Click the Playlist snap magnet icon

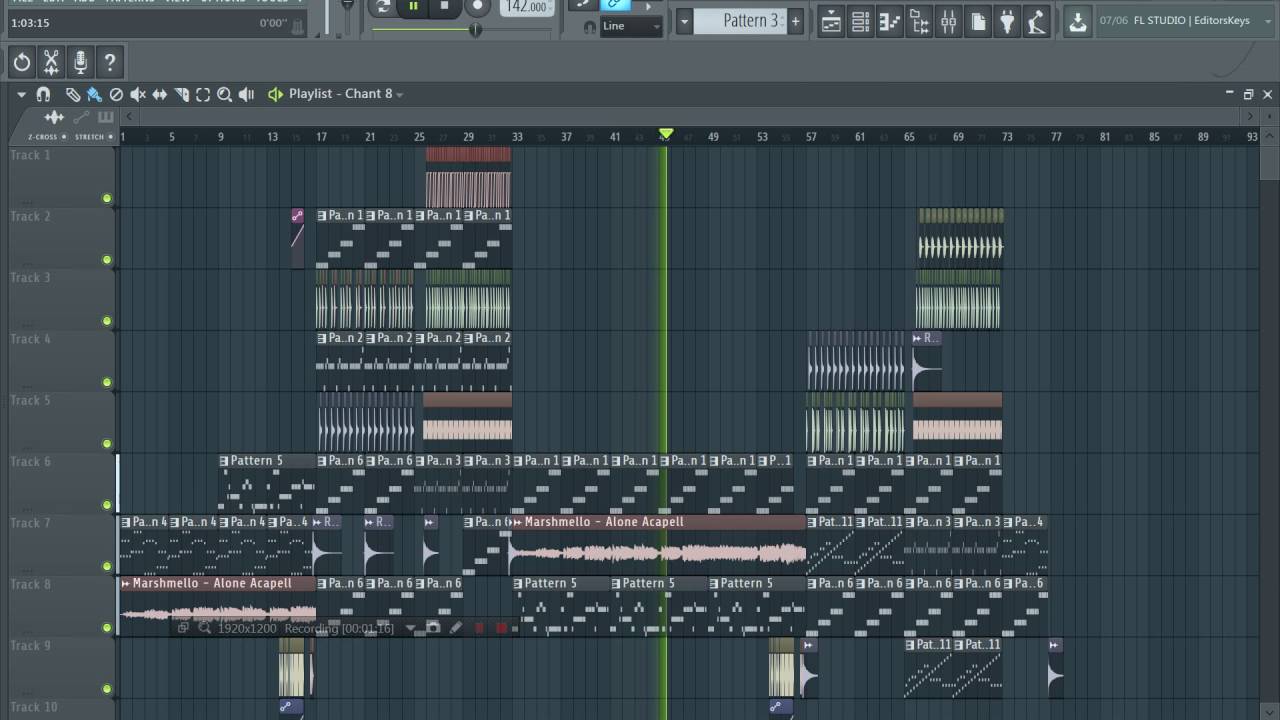pos(43,94)
